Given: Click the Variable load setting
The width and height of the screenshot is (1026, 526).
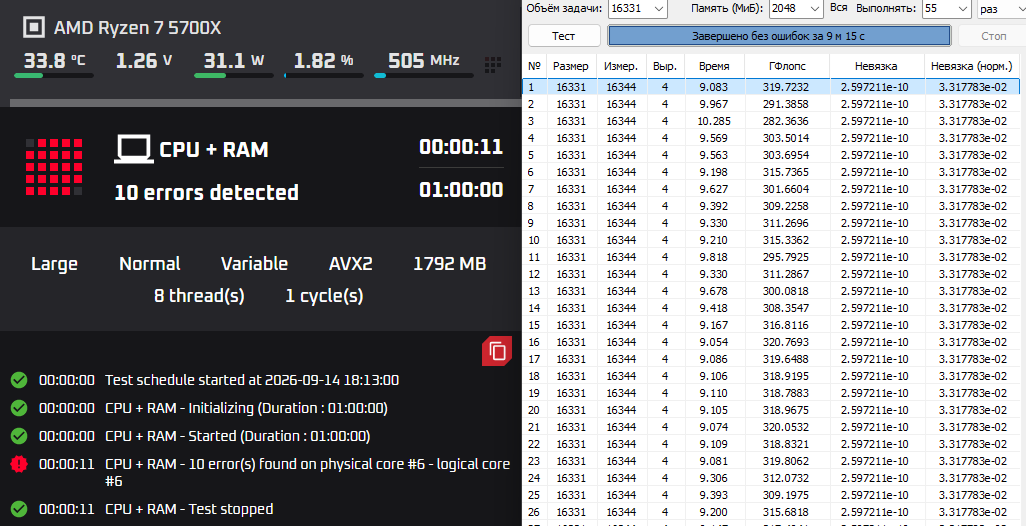Looking at the screenshot, I should [x=254, y=264].
